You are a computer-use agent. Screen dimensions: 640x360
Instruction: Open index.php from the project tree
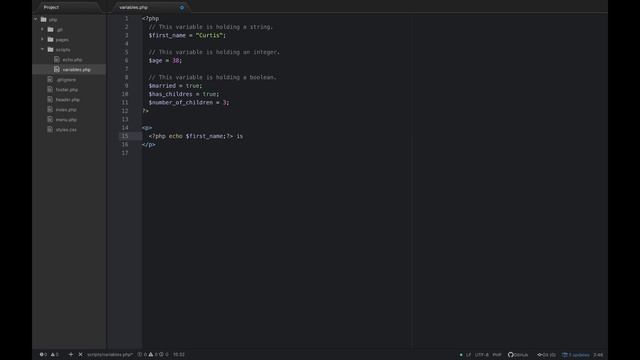pos(66,110)
